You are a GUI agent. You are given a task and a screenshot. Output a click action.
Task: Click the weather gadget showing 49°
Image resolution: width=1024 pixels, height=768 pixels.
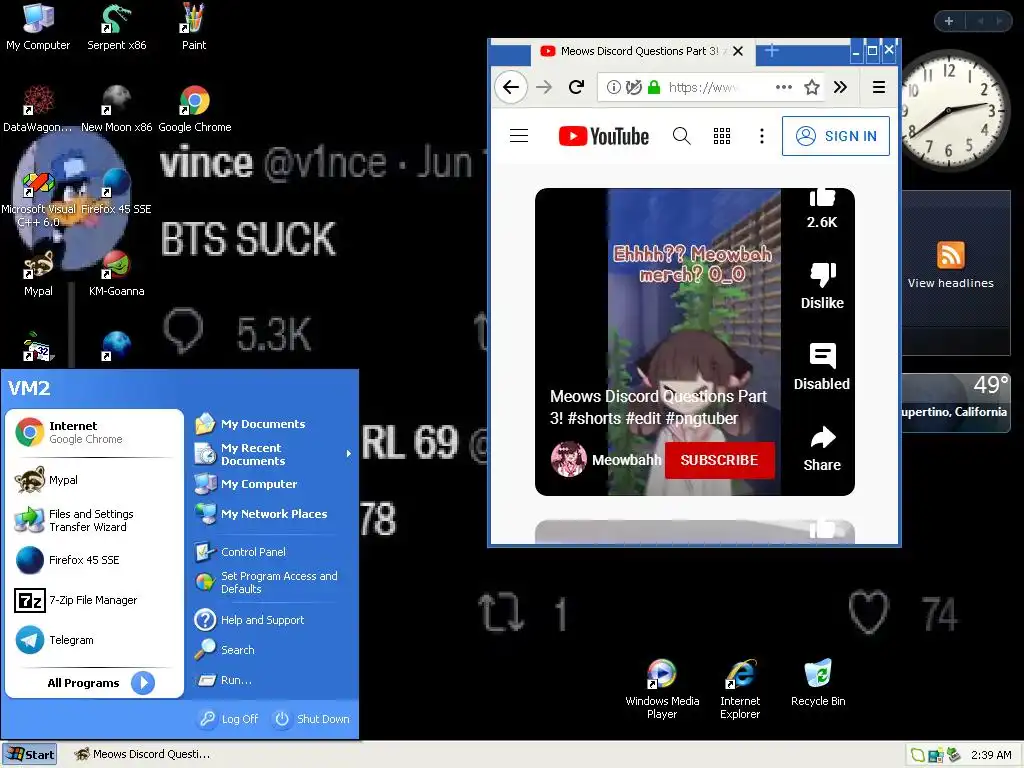956,402
